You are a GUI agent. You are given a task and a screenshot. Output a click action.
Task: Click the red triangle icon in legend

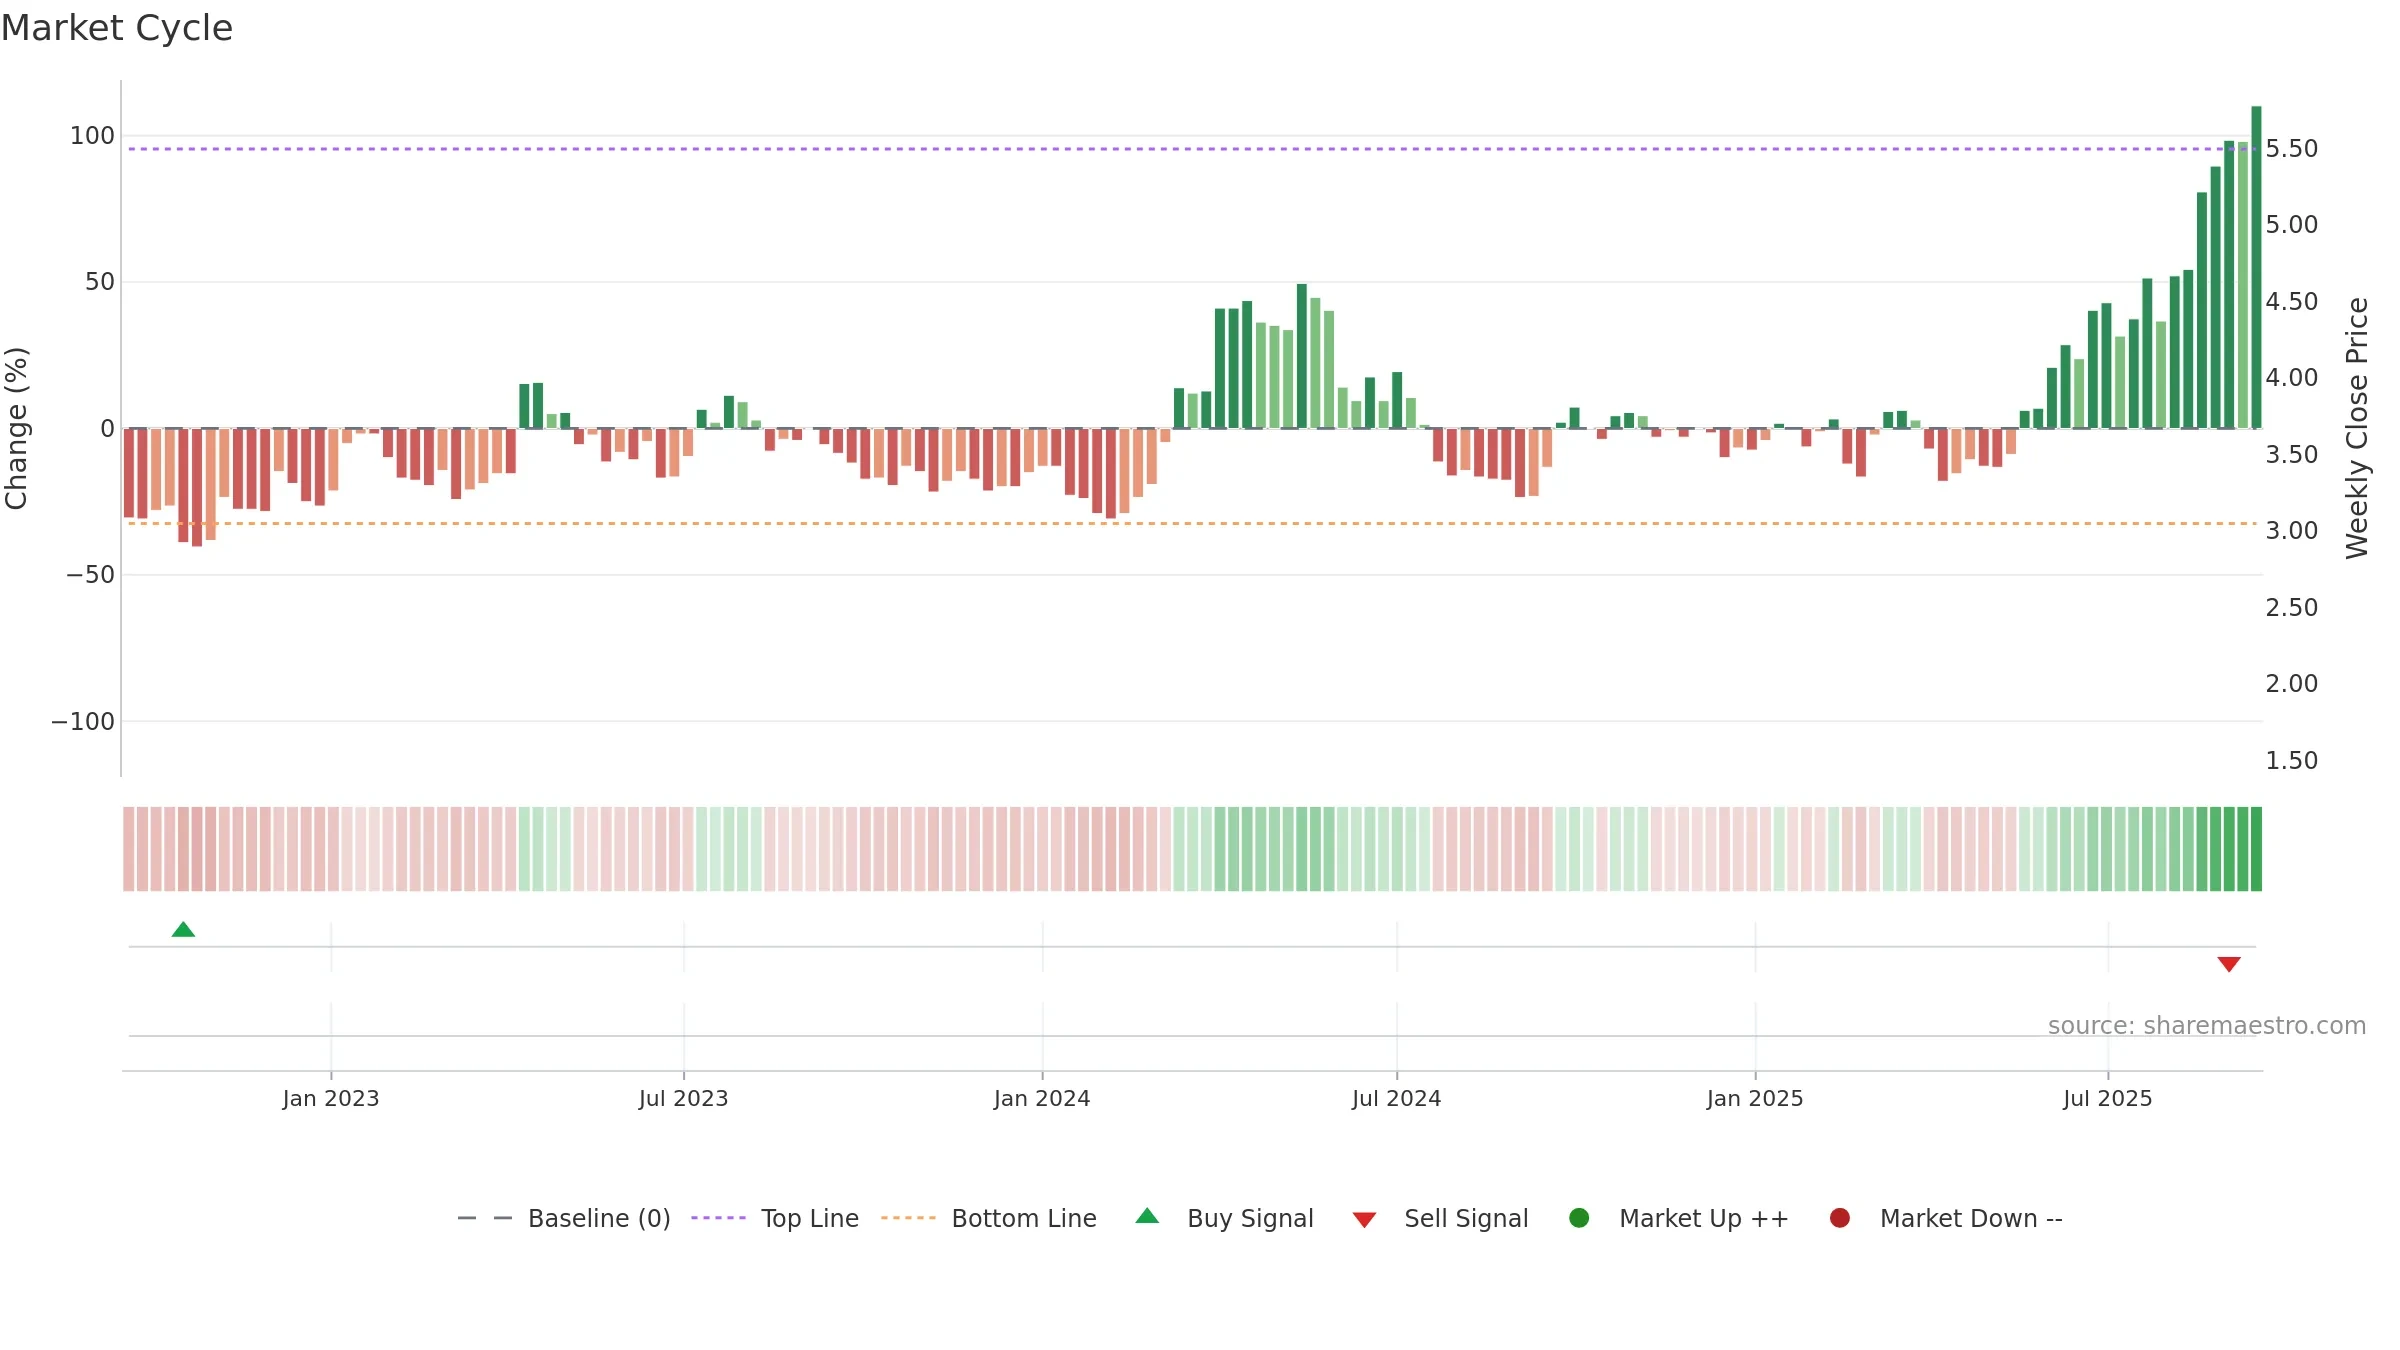[1364, 1220]
